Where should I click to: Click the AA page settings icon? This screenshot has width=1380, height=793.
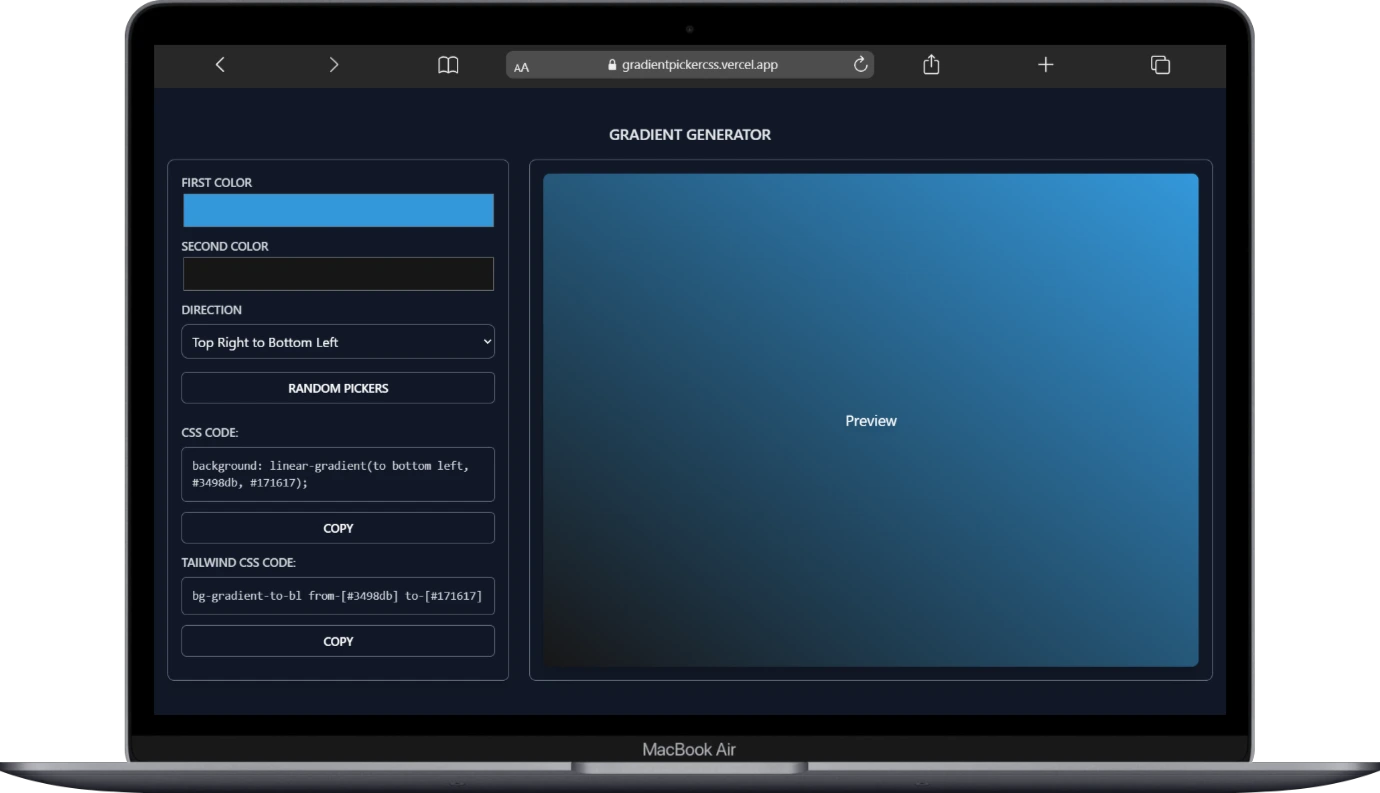(521, 66)
